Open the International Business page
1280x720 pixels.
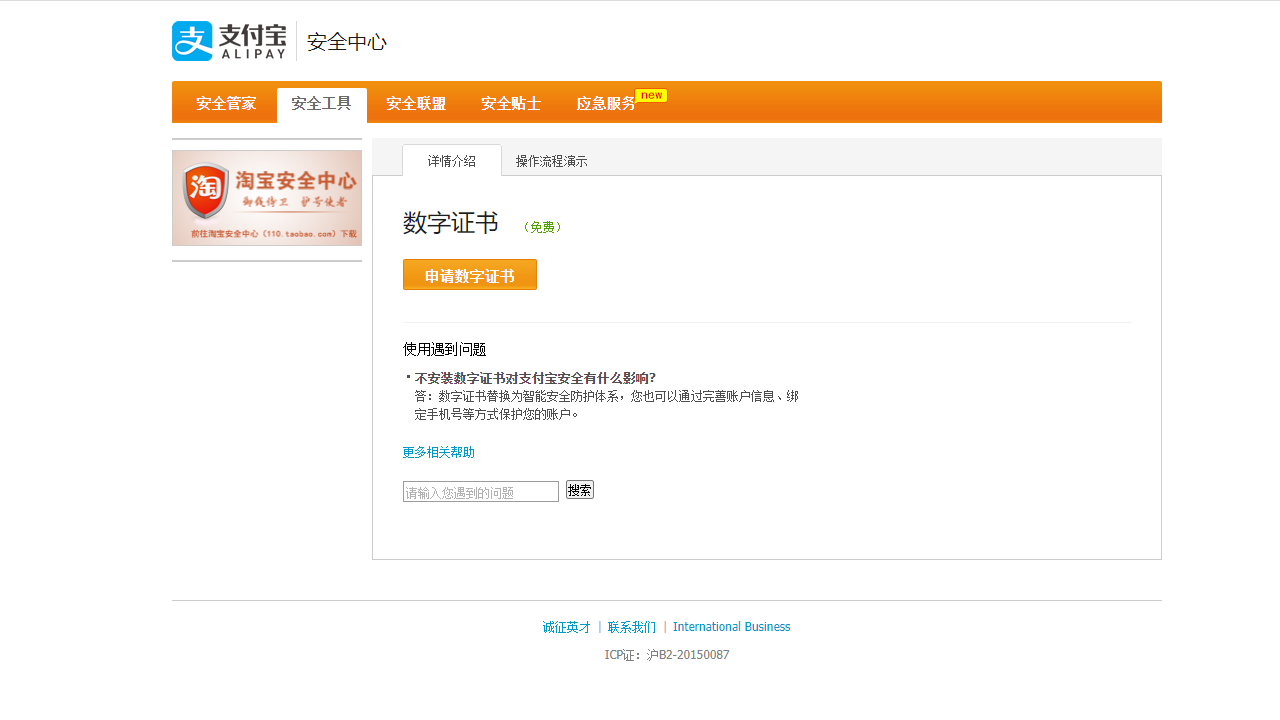(731, 626)
